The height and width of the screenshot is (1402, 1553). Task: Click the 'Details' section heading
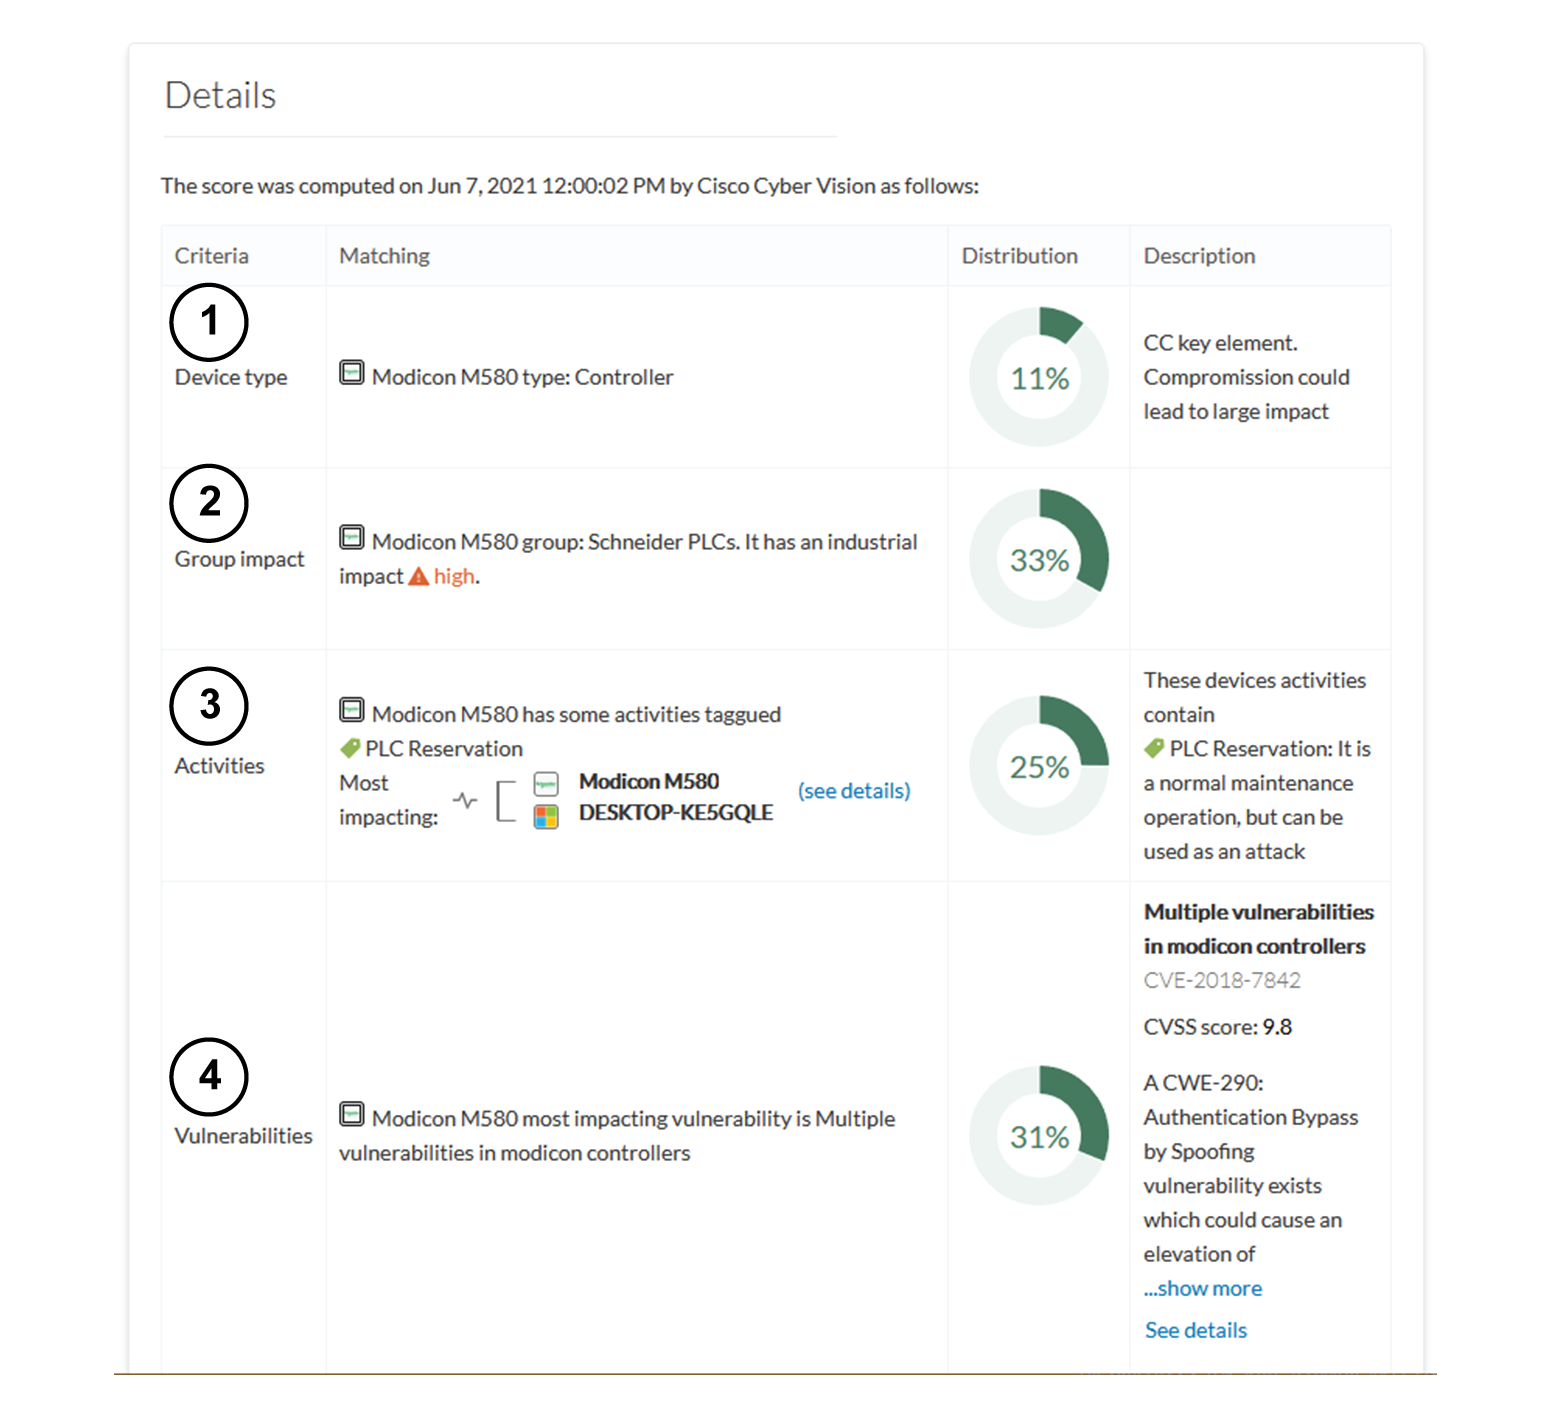pyautogui.click(x=220, y=95)
